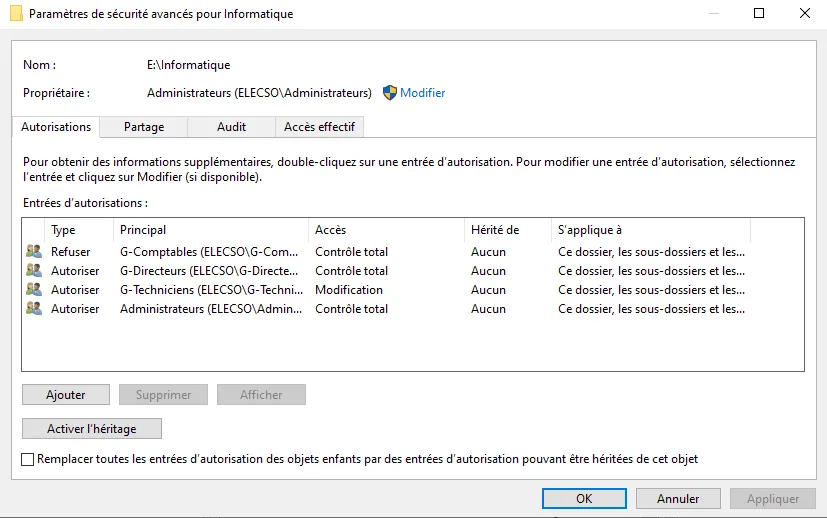Viewport: 827px width, 518px height.
Task: Switch to the Partage tab
Action: pos(144,127)
